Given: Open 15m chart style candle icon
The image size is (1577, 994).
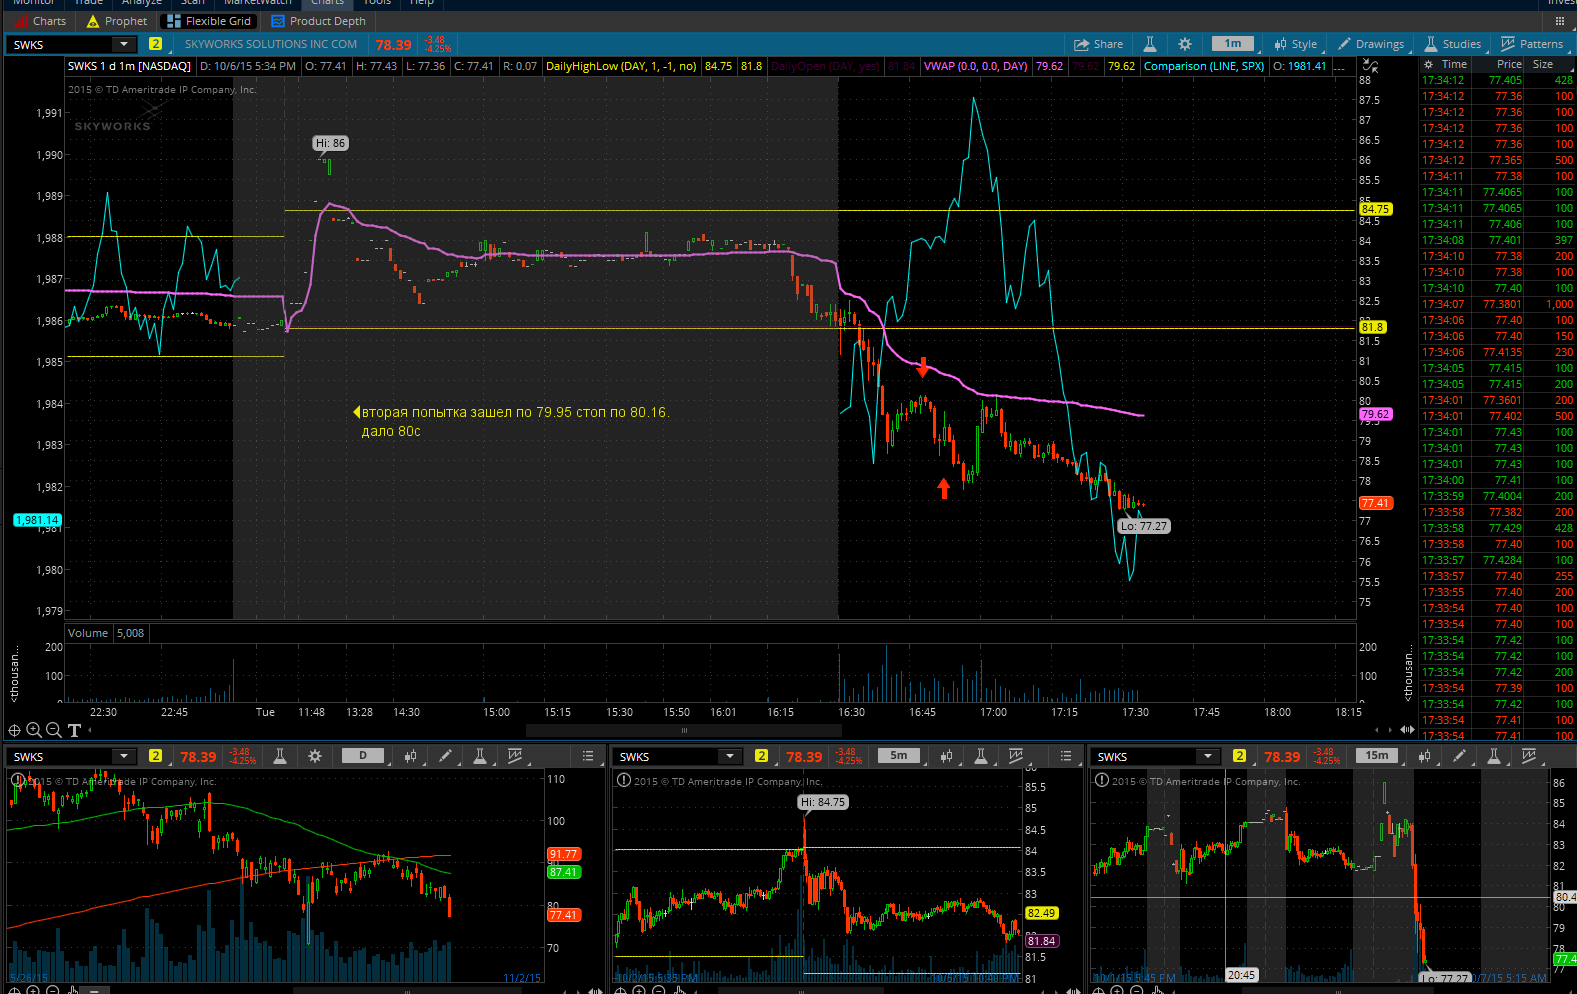Looking at the screenshot, I should click(1424, 756).
